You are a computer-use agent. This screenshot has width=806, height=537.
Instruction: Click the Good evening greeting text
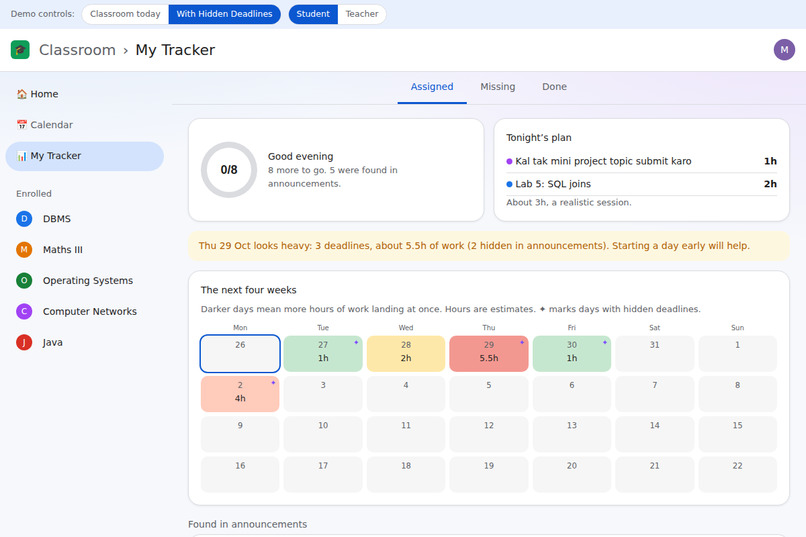coord(300,156)
